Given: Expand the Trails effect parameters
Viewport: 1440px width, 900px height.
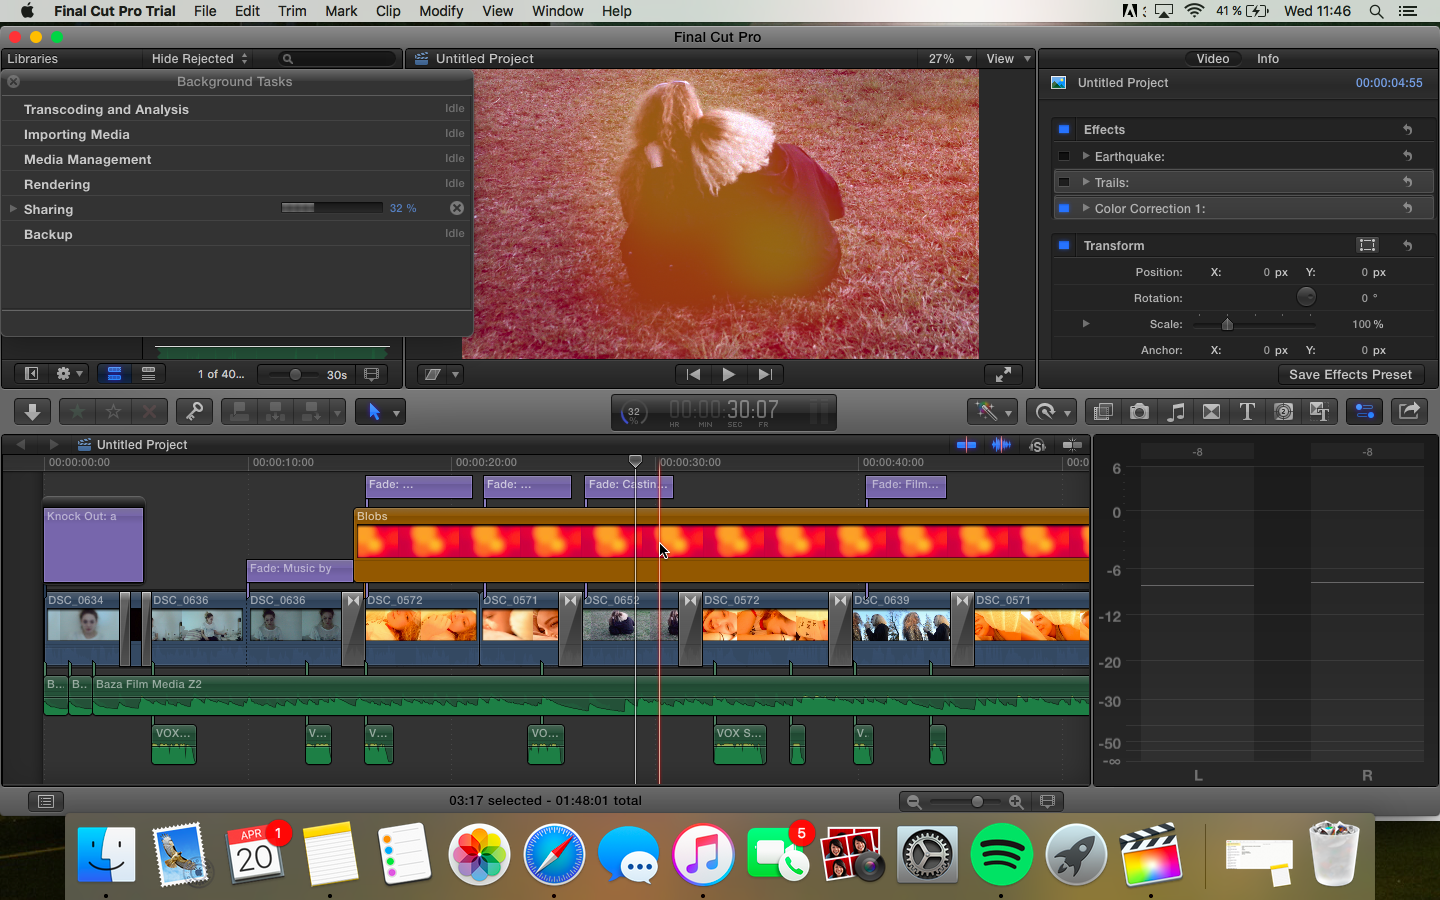Looking at the screenshot, I should click(1086, 182).
